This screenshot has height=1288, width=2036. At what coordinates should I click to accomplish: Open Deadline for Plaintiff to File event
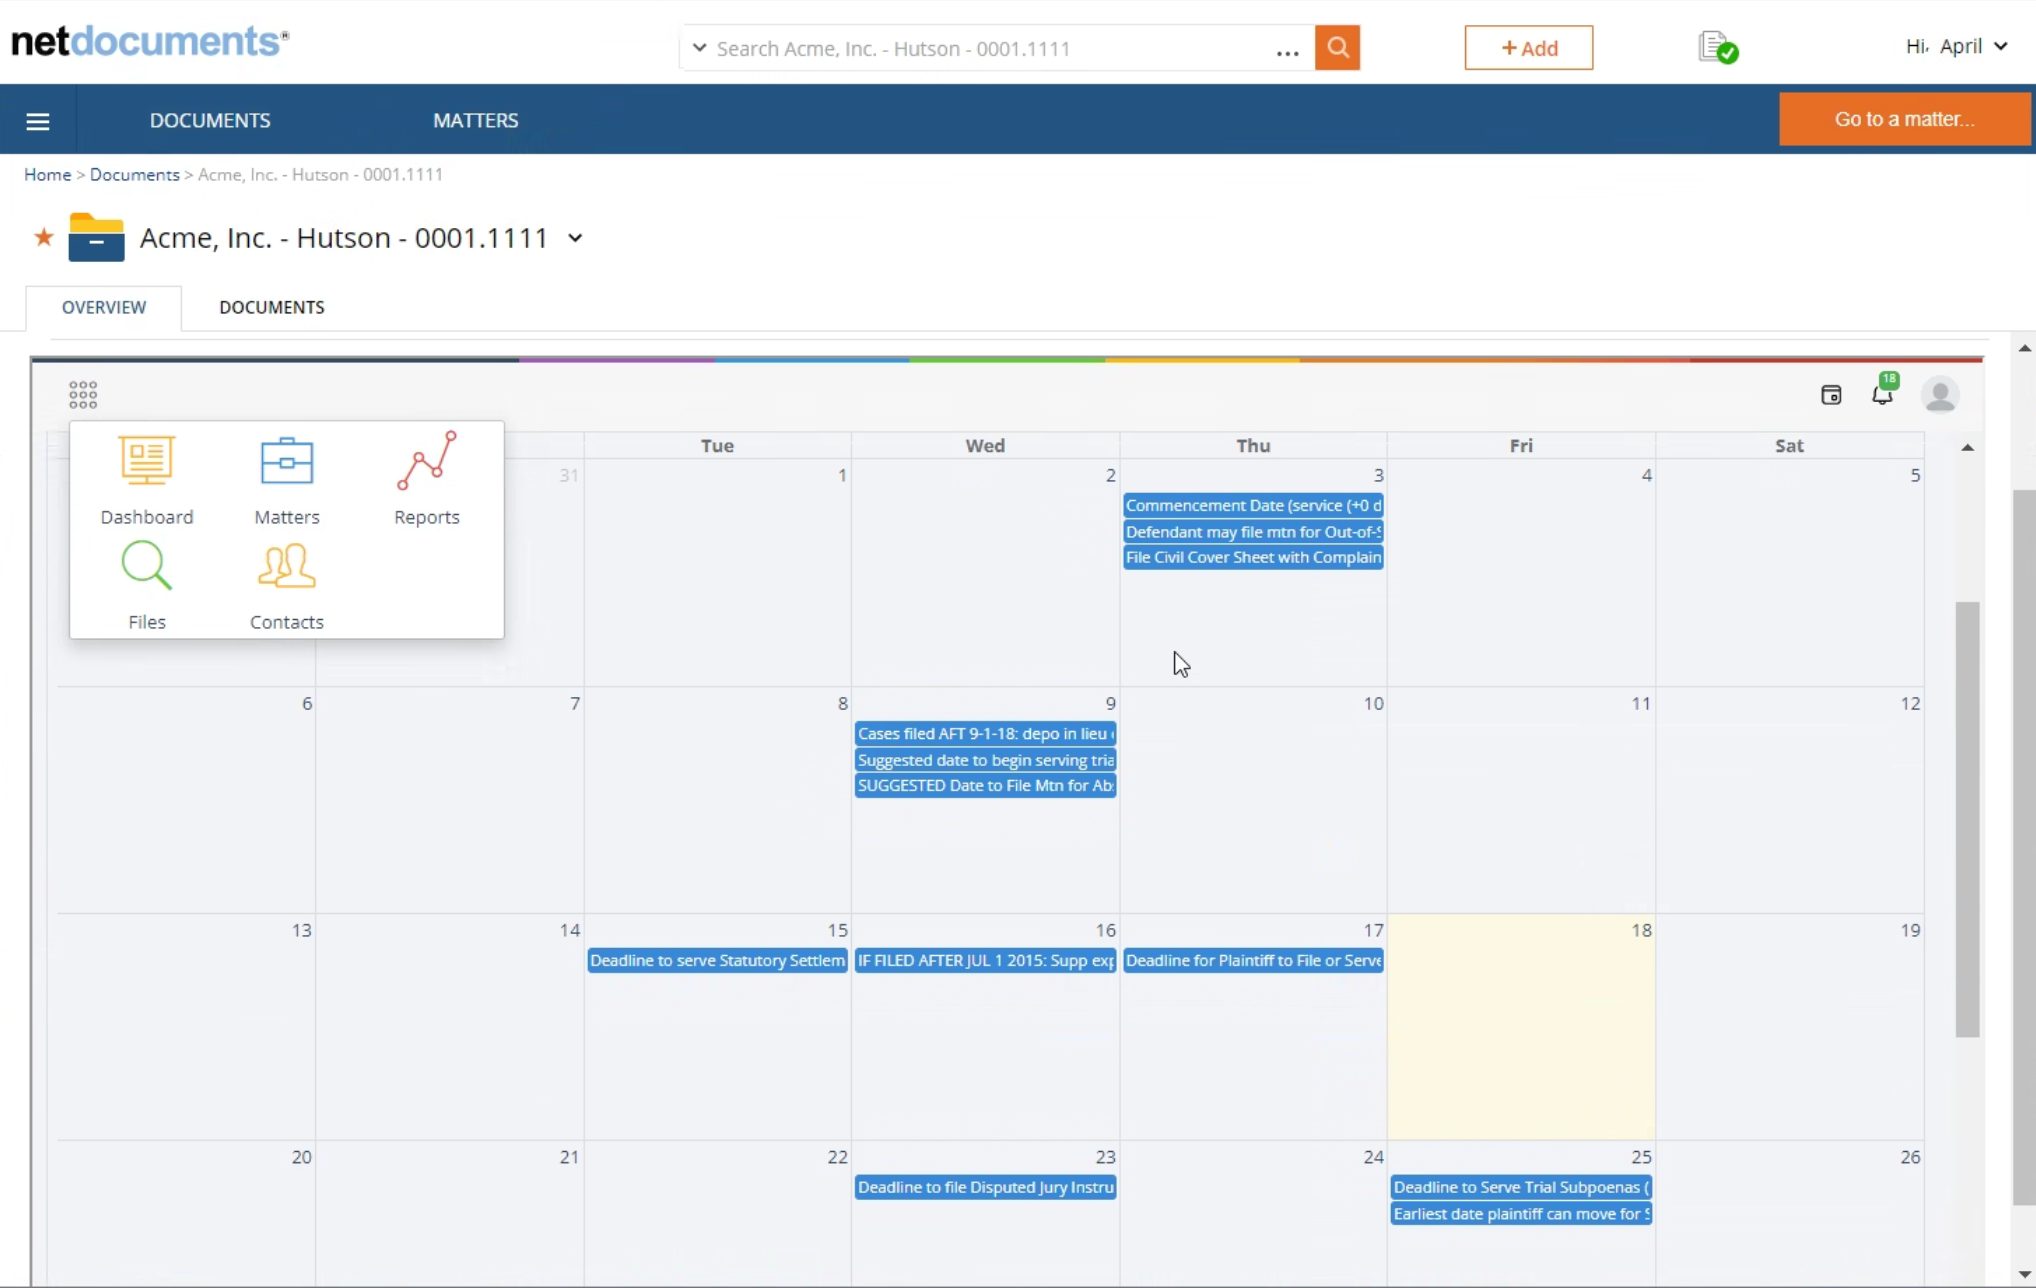pos(1253,960)
